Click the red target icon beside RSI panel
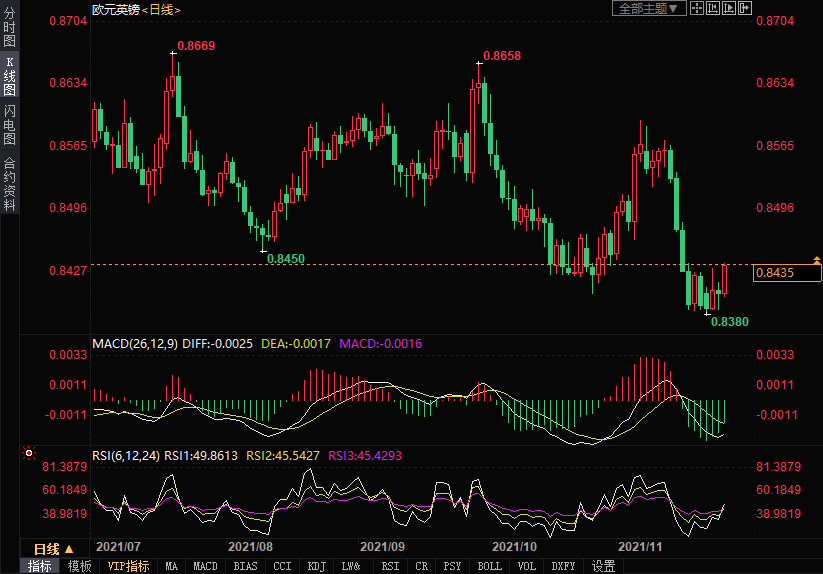This screenshot has height=574, width=823. 29,454
